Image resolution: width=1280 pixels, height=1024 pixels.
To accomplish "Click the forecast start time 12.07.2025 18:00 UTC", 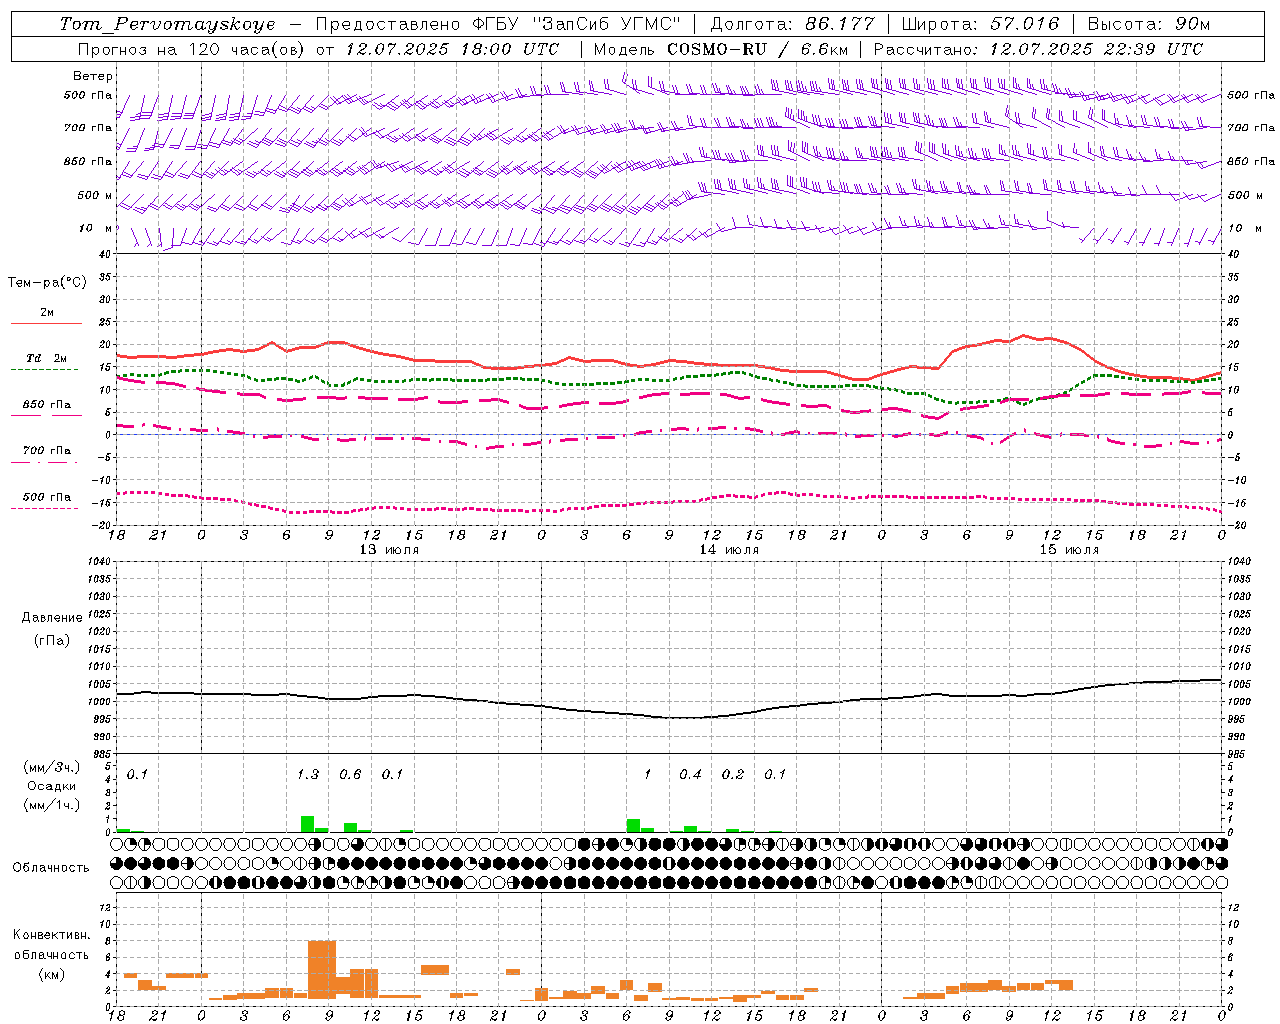I will 452,49.
